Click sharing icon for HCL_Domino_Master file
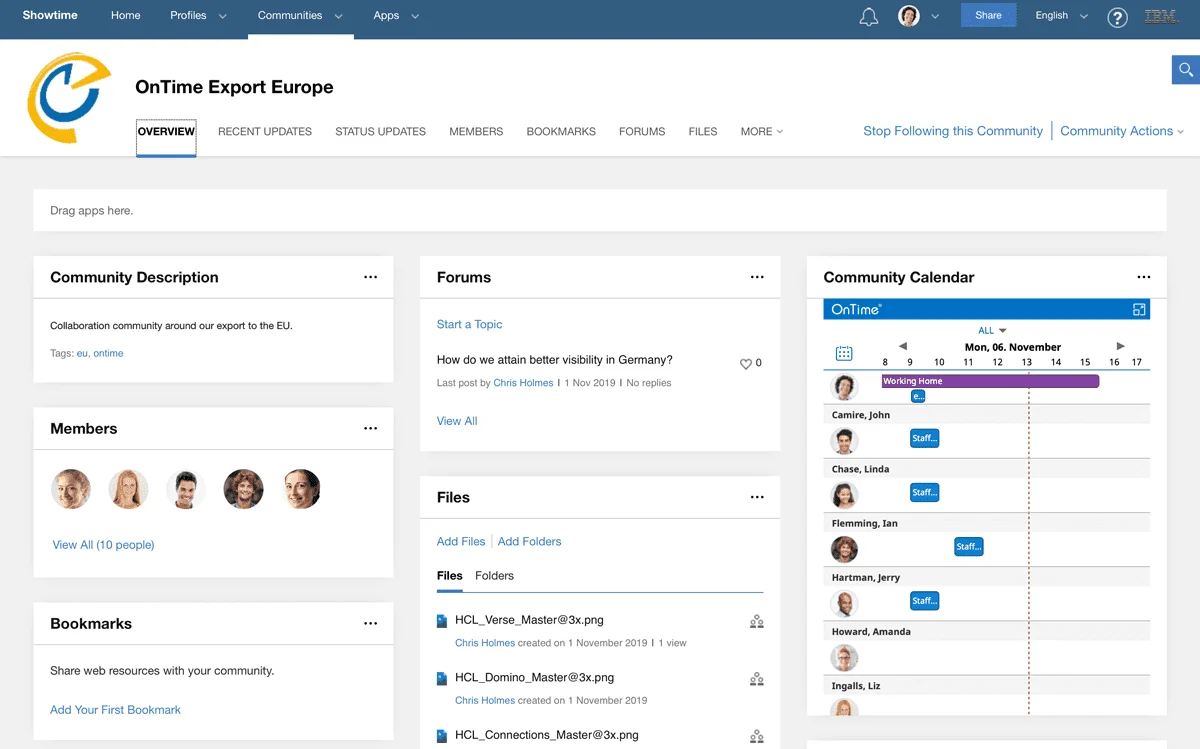The height and width of the screenshot is (749, 1200). click(x=757, y=680)
